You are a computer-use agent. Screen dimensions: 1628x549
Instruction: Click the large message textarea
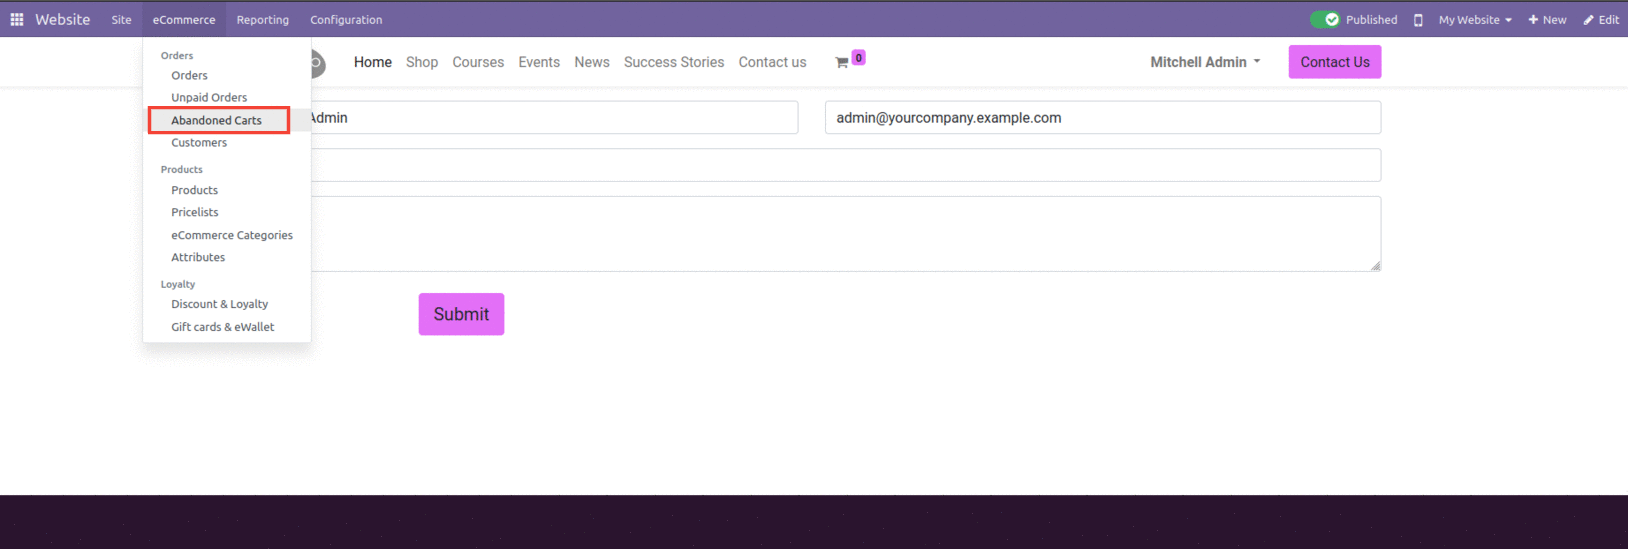click(x=846, y=234)
